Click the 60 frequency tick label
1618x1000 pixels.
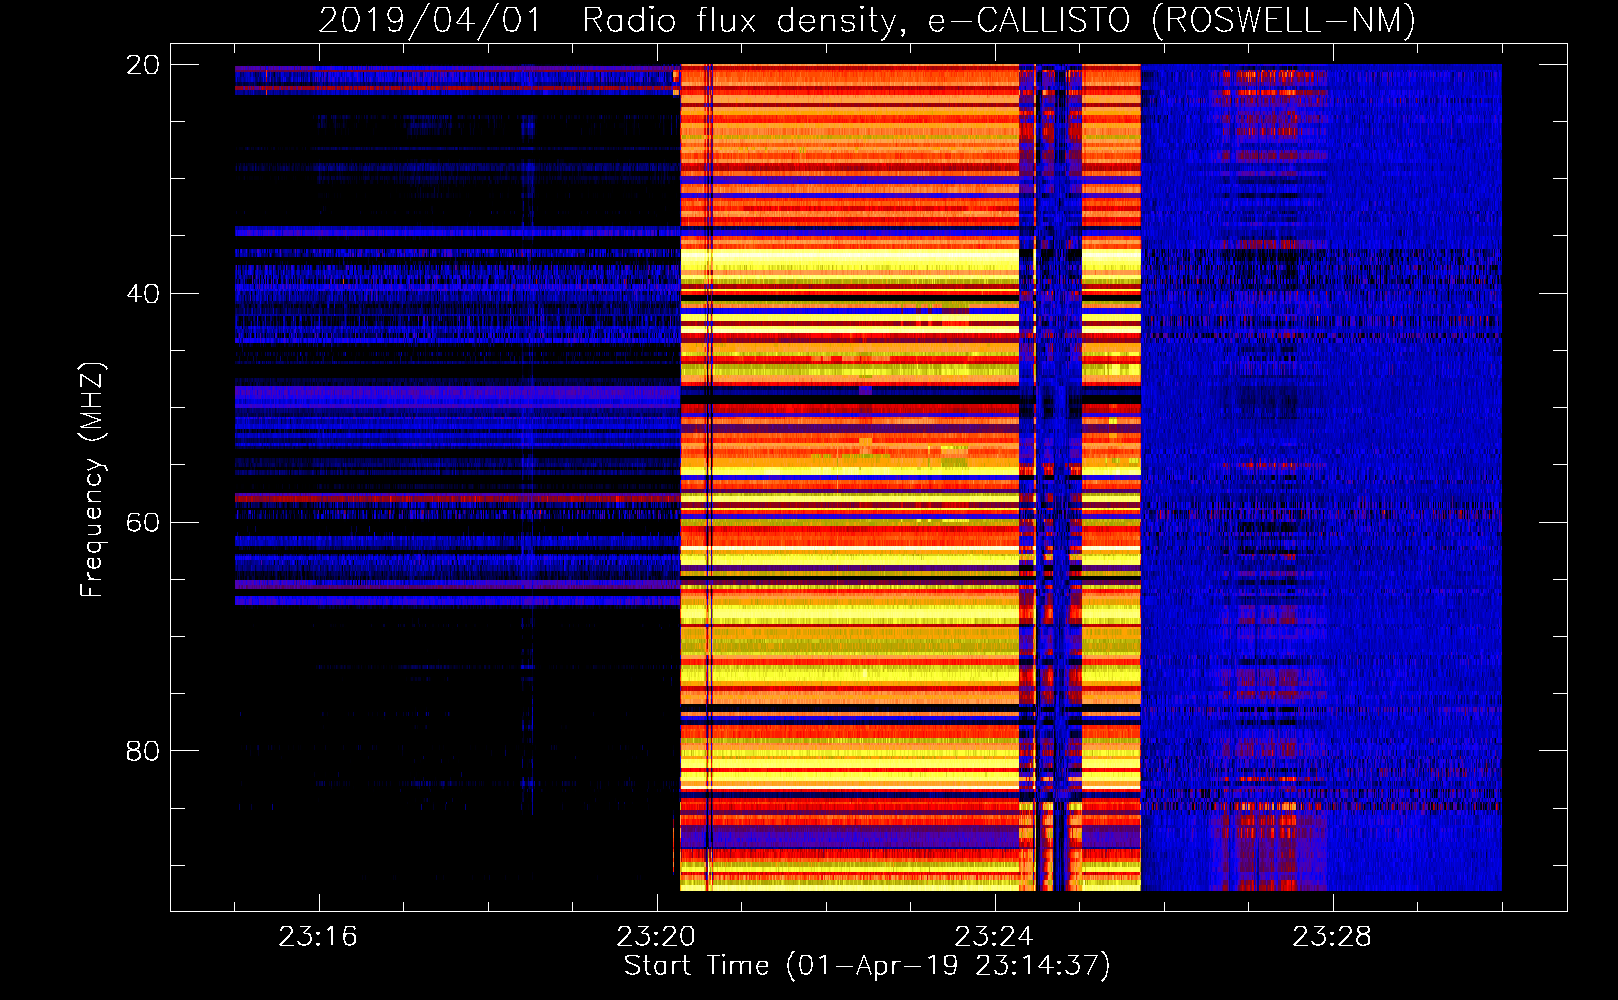[x=143, y=523]
